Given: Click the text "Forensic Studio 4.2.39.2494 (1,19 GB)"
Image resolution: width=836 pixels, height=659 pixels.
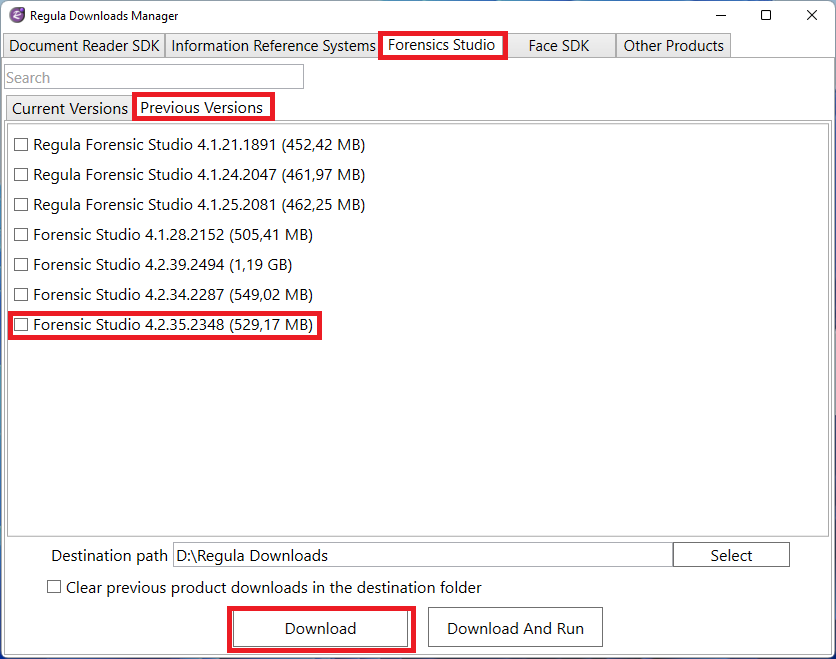Looking at the screenshot, I should point(163,264).
